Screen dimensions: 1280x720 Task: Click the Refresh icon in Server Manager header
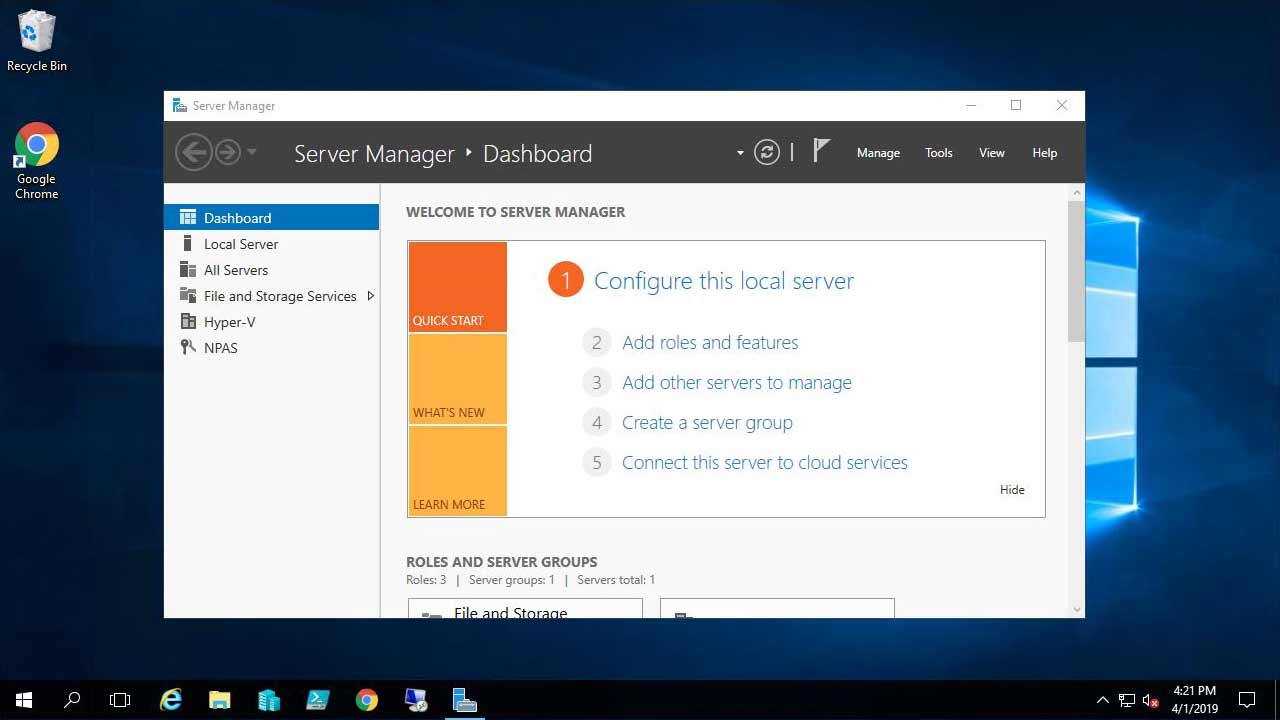pos(767,153)
